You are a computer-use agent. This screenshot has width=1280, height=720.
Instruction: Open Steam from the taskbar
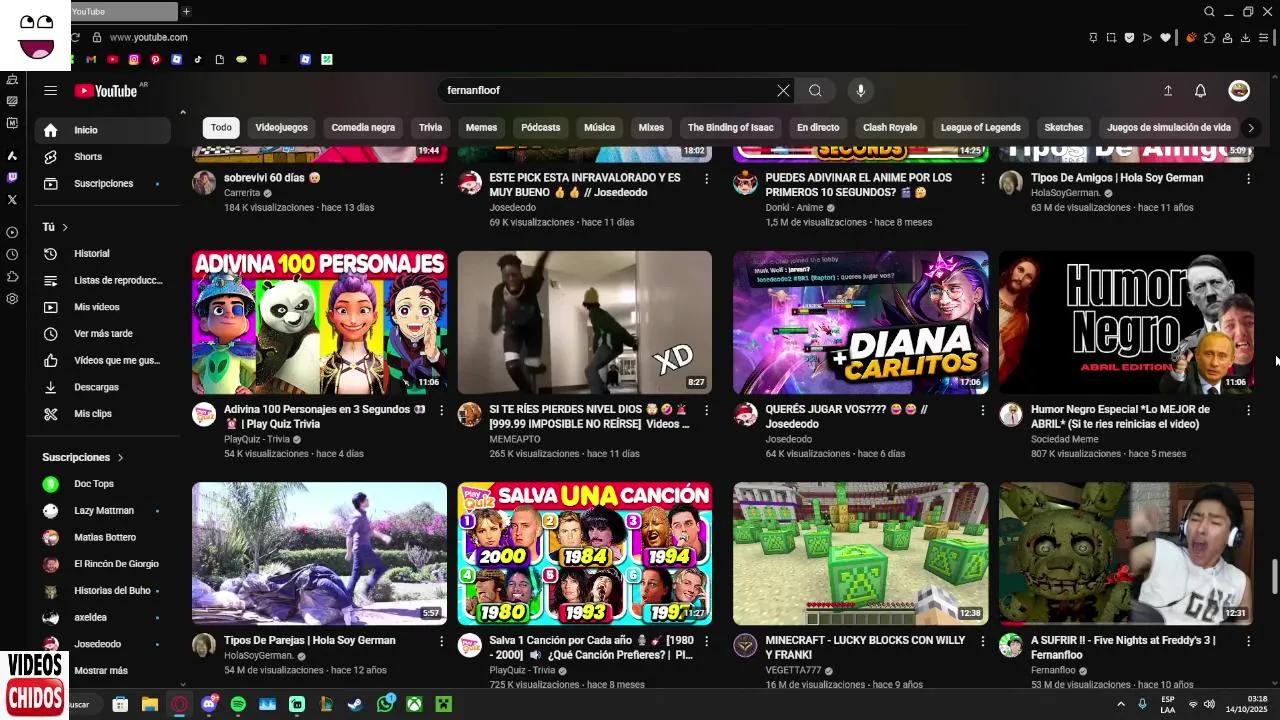click(x=355, y=704)
